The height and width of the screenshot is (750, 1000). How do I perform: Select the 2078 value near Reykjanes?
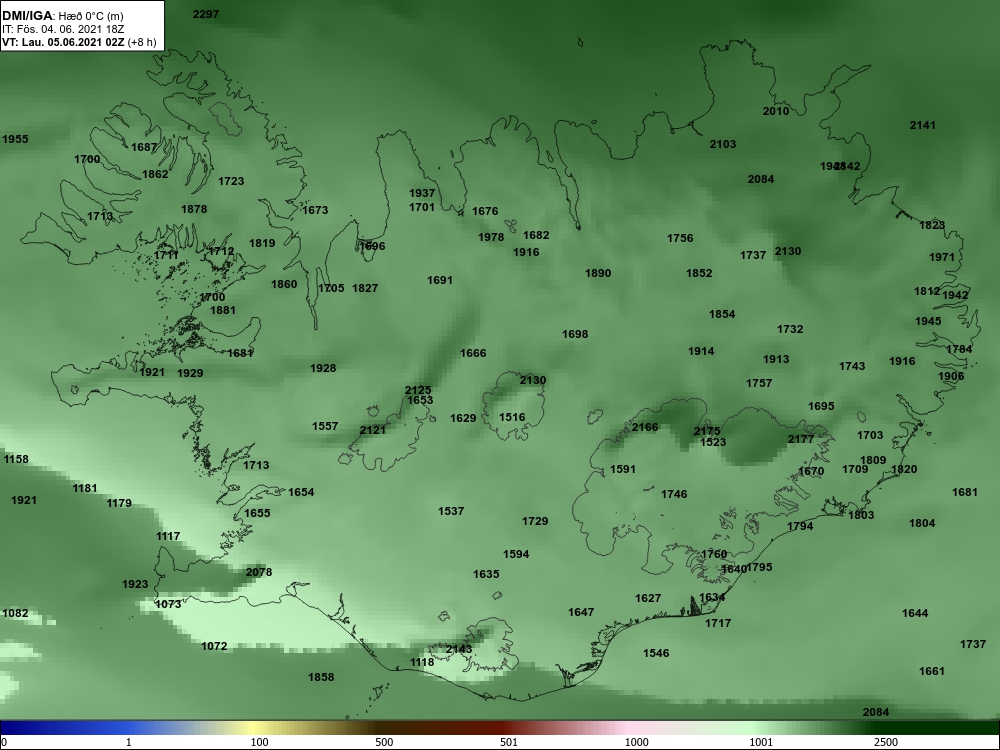[259, 572]
